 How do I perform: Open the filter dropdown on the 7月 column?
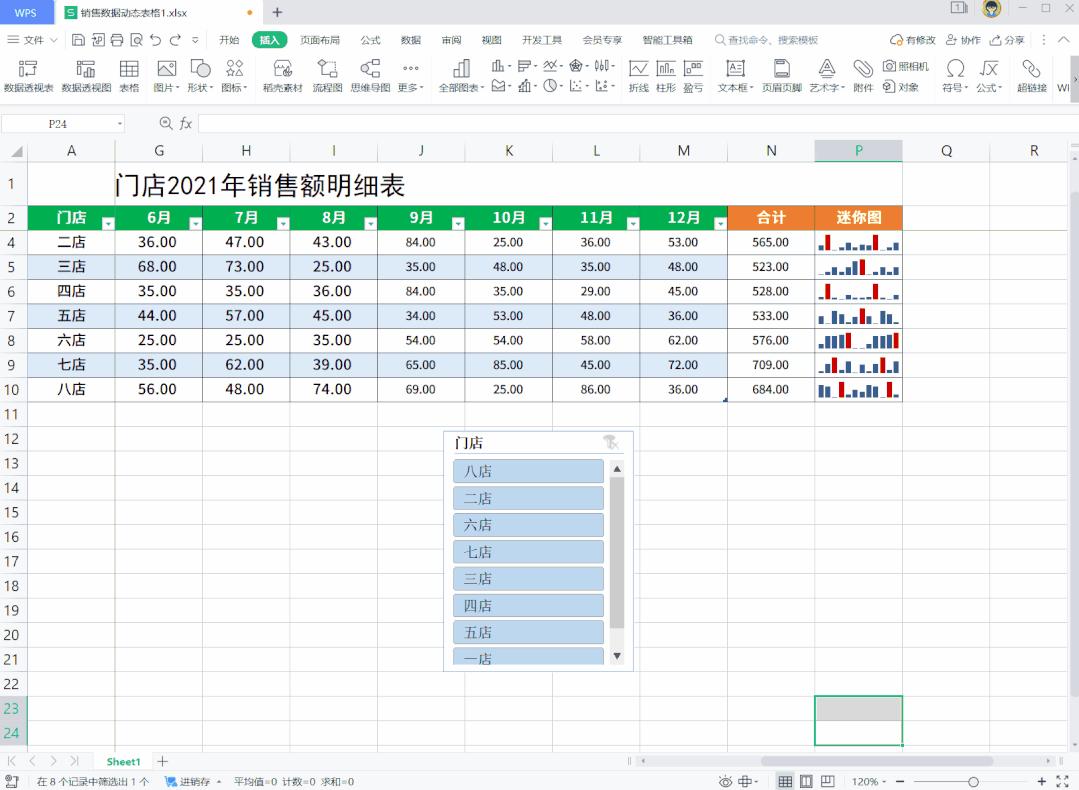[284, 221]
